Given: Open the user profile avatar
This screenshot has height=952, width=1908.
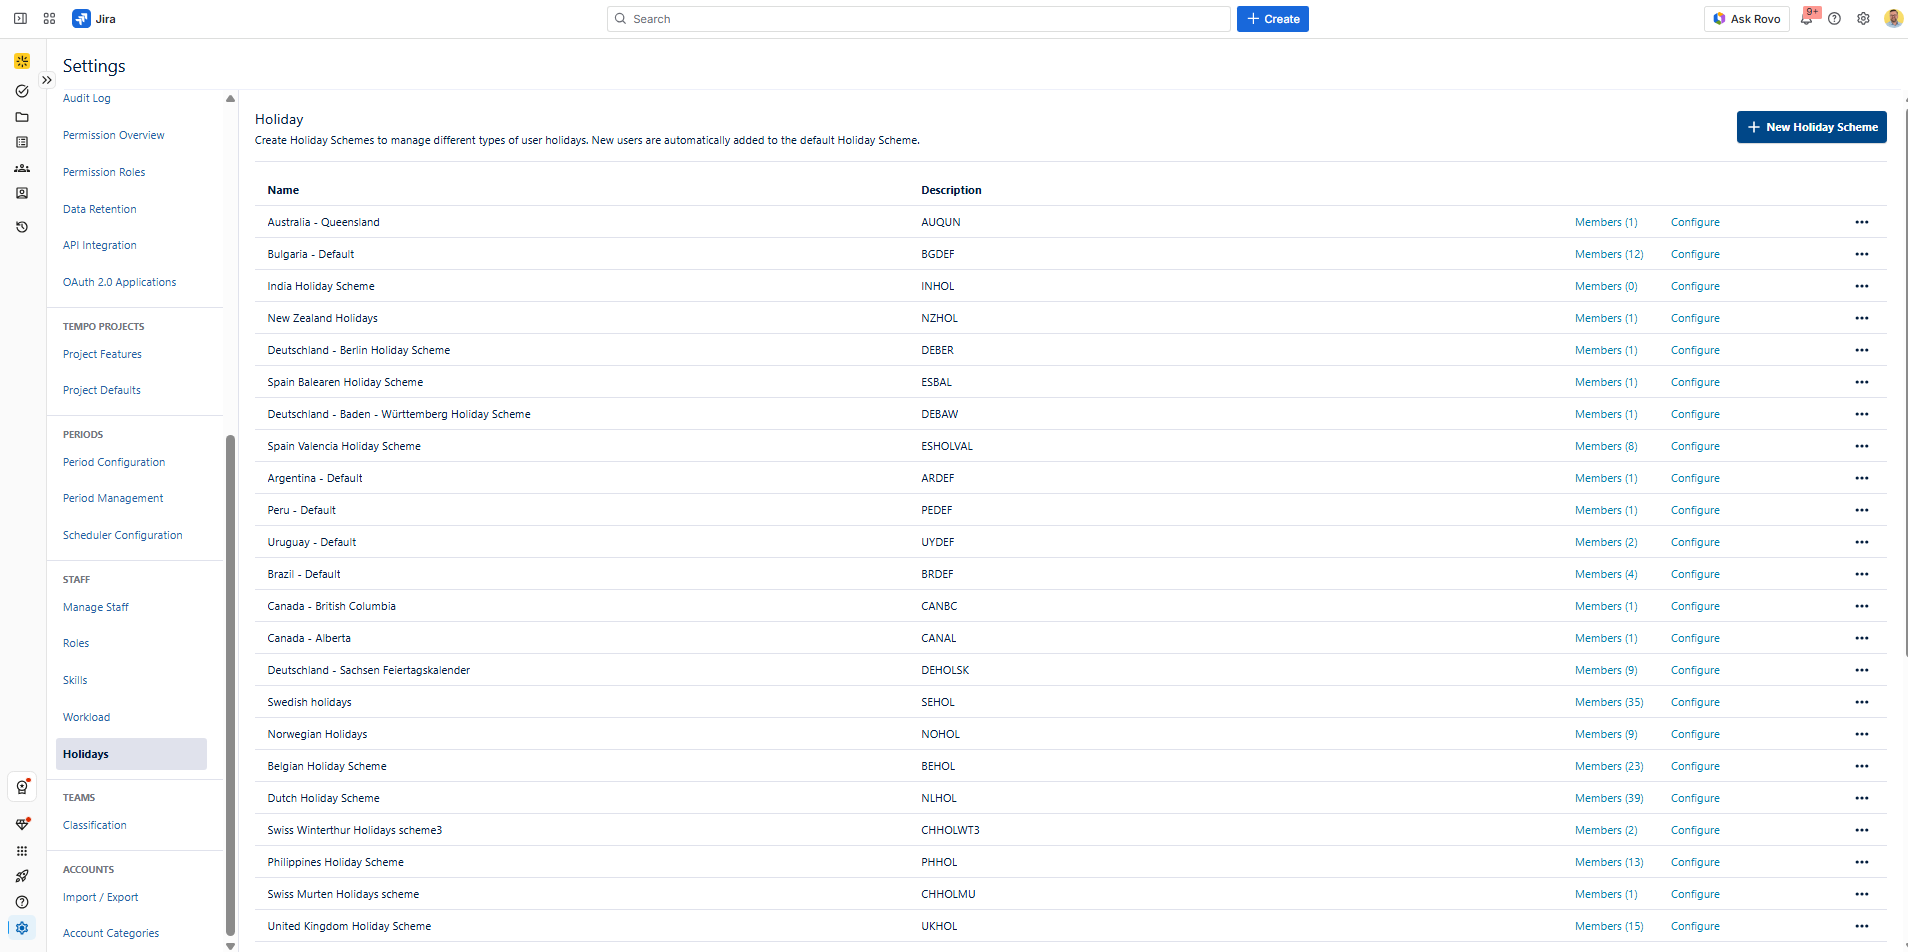Looking at the screenshot, I should pyautogui.click(x=1892, y=19).
